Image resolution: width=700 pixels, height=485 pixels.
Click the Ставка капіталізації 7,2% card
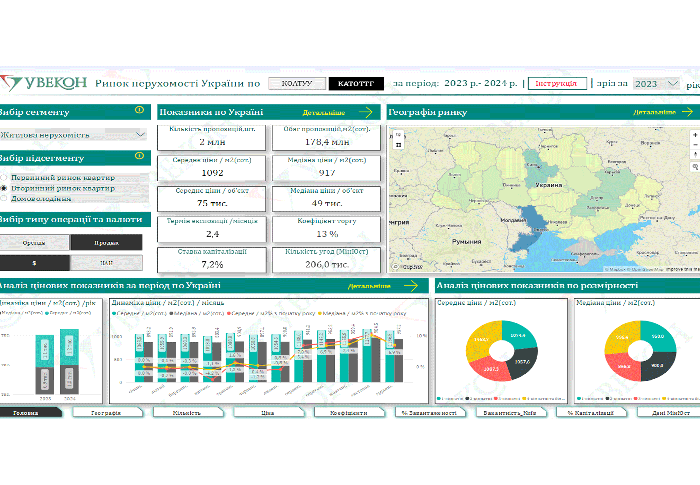212,259
